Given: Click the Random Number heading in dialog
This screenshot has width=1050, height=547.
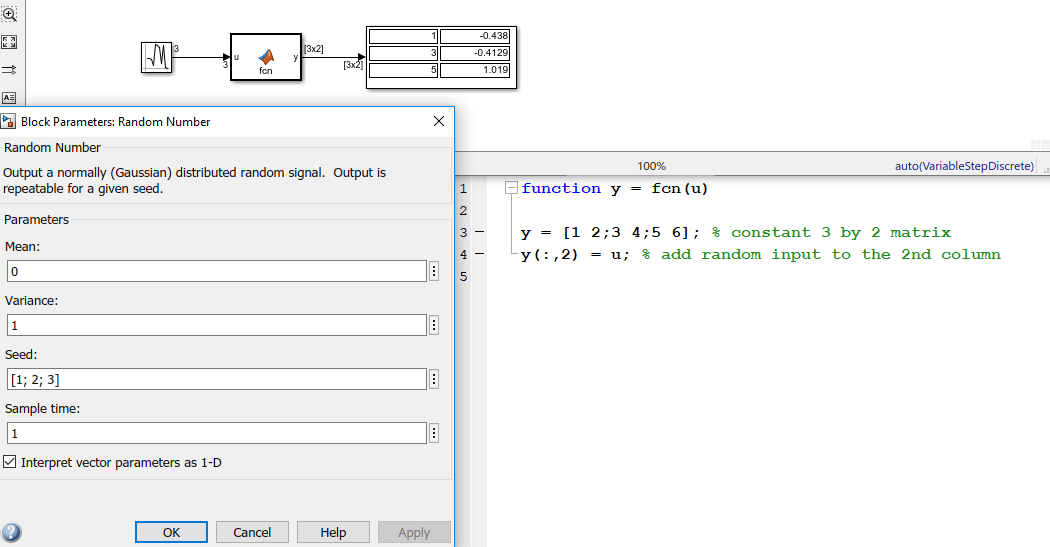Looking at the screenshot, I should (52, 147).
